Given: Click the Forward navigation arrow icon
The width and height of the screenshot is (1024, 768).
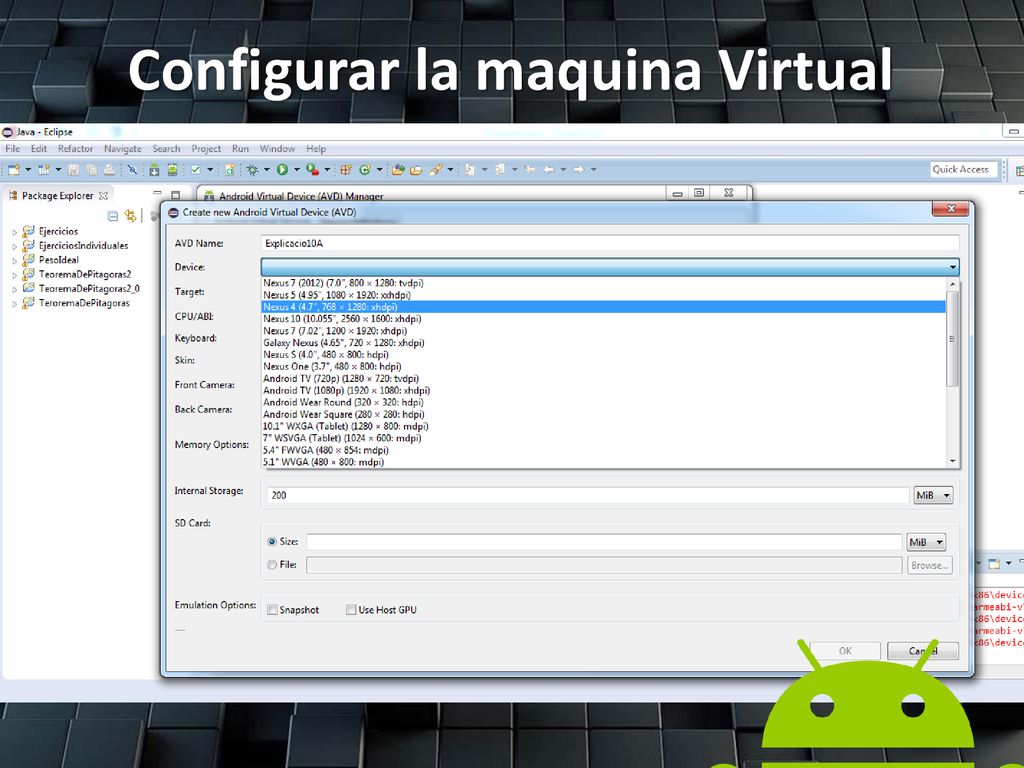Looking at the screenshot, I should tap(579, 170).
